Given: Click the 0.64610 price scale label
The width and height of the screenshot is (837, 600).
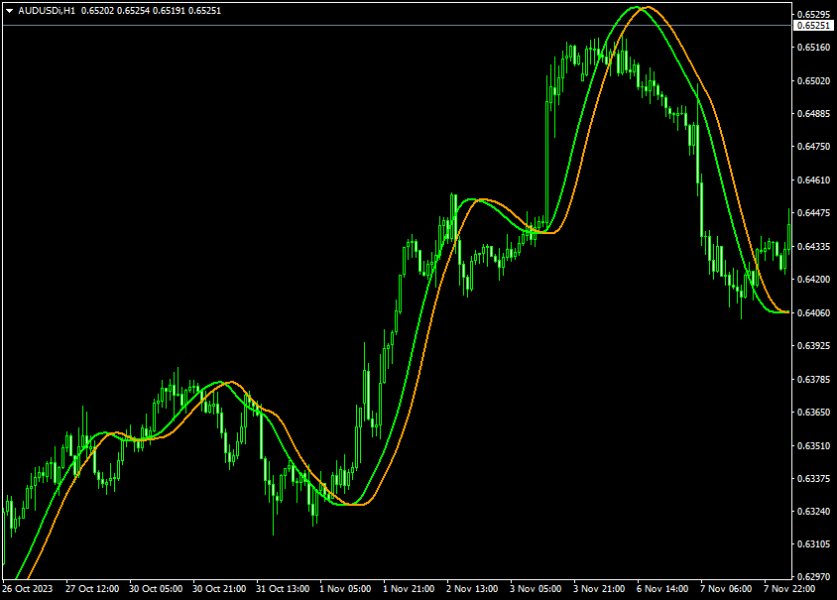Looking at the screenshot, I should (x=814, y=180).
